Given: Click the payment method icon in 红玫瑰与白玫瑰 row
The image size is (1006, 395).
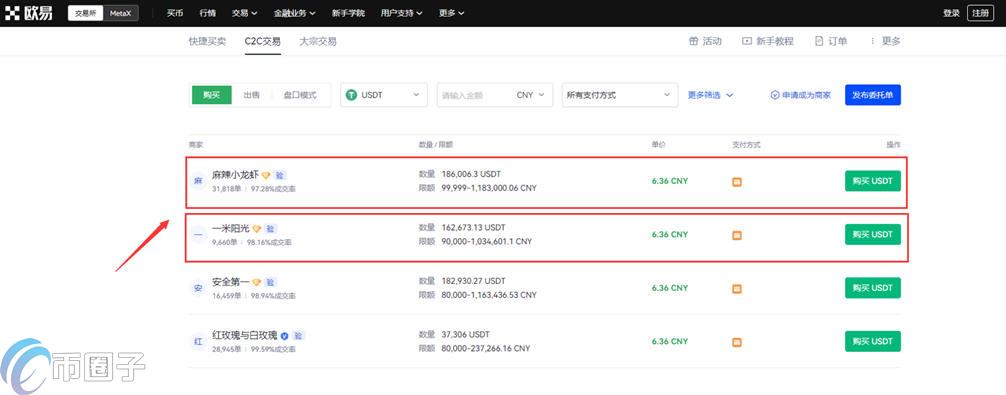Looking at the screenshot, I should pyautogui.click(x=737, y=342).
